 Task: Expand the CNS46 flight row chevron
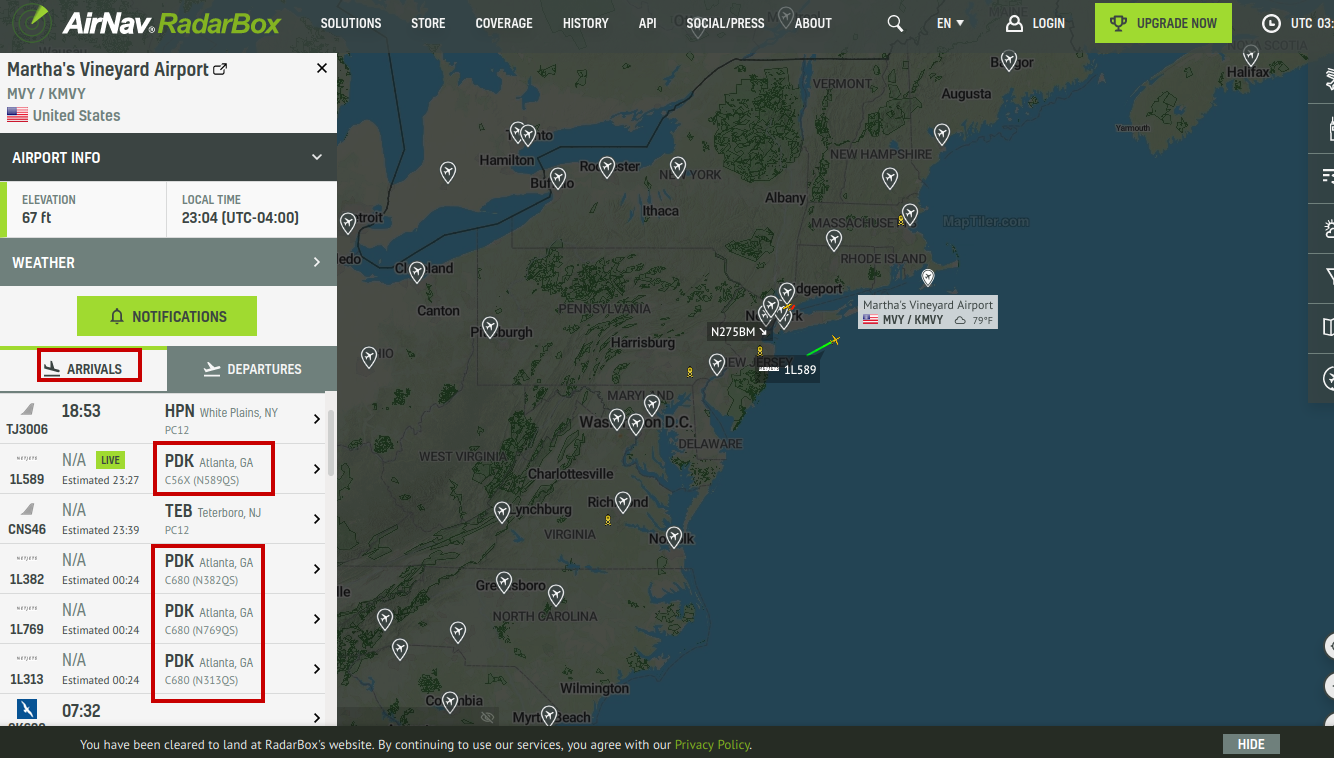(x=317, y=519)
